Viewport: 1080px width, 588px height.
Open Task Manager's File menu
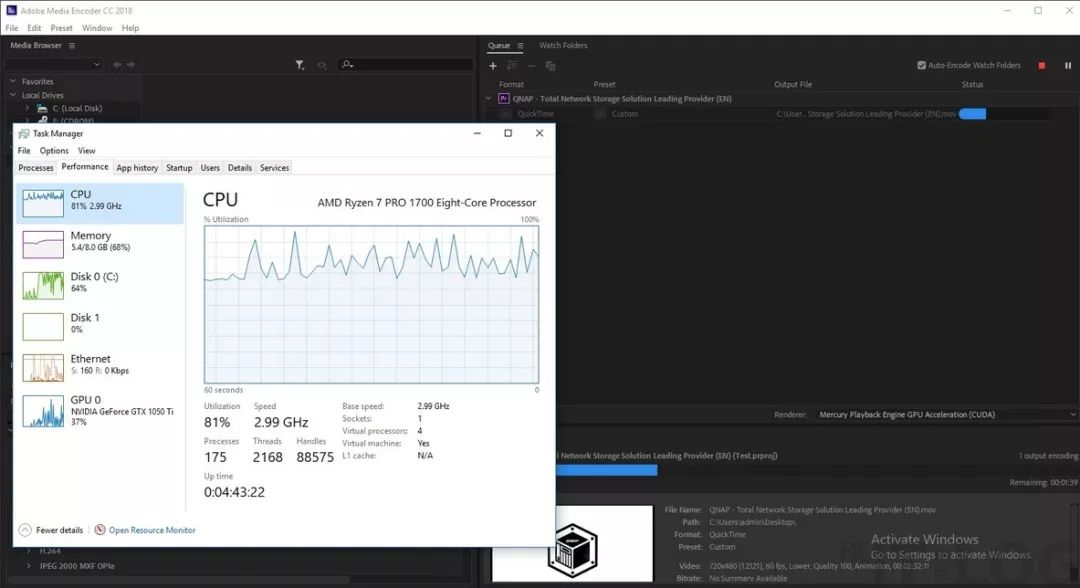[x=24, y=151]
